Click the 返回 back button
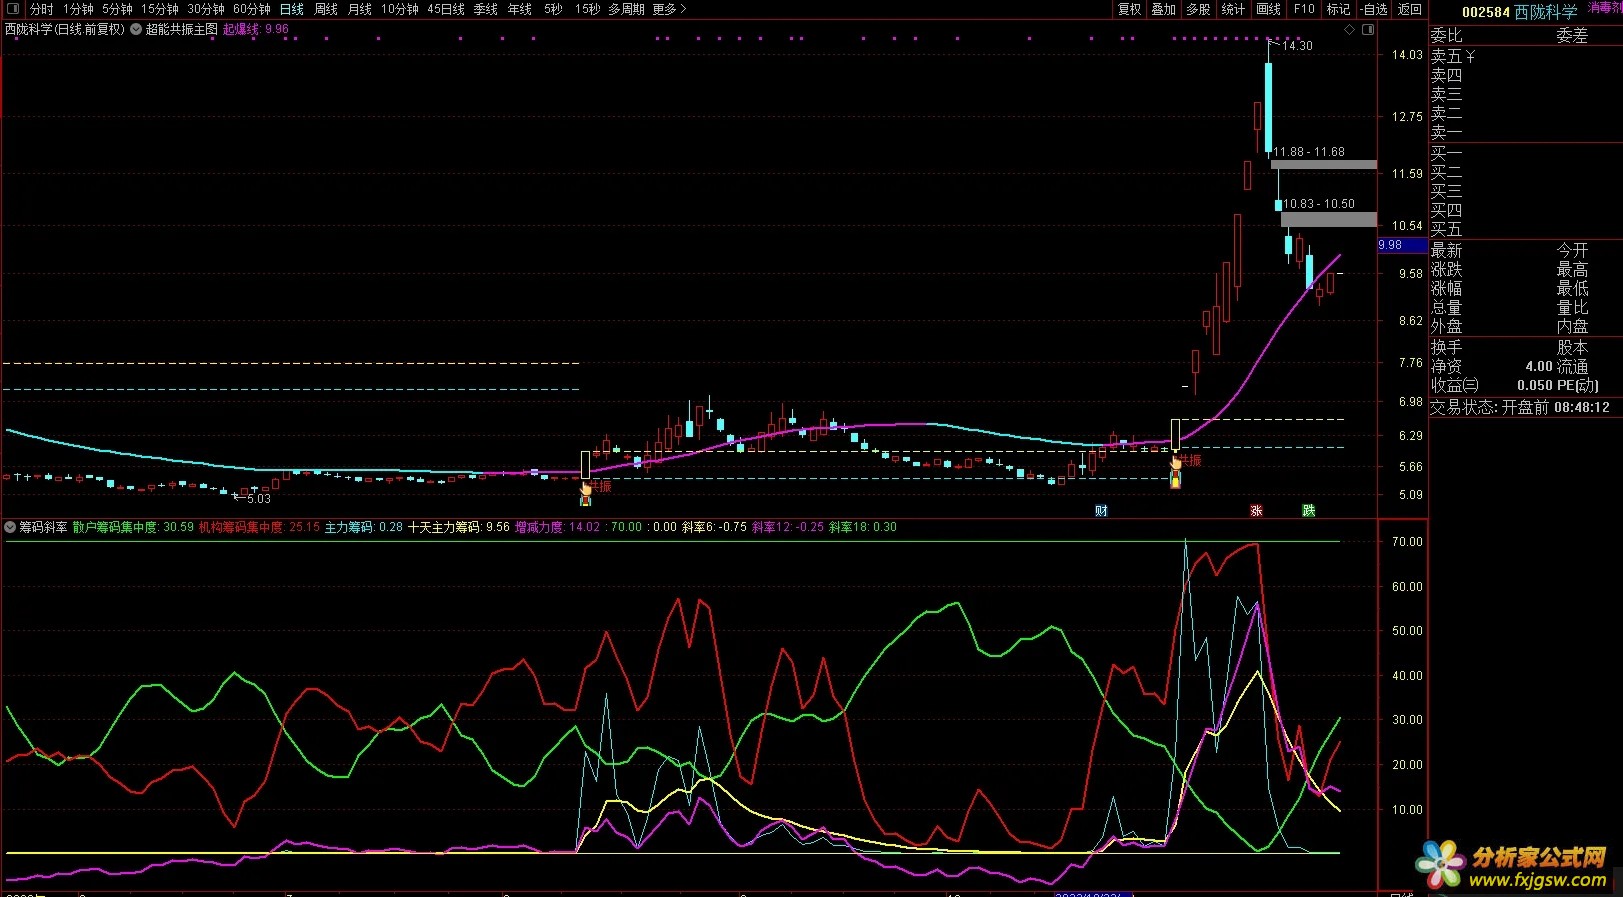 pyautogui.click(x=1410, y=9)
